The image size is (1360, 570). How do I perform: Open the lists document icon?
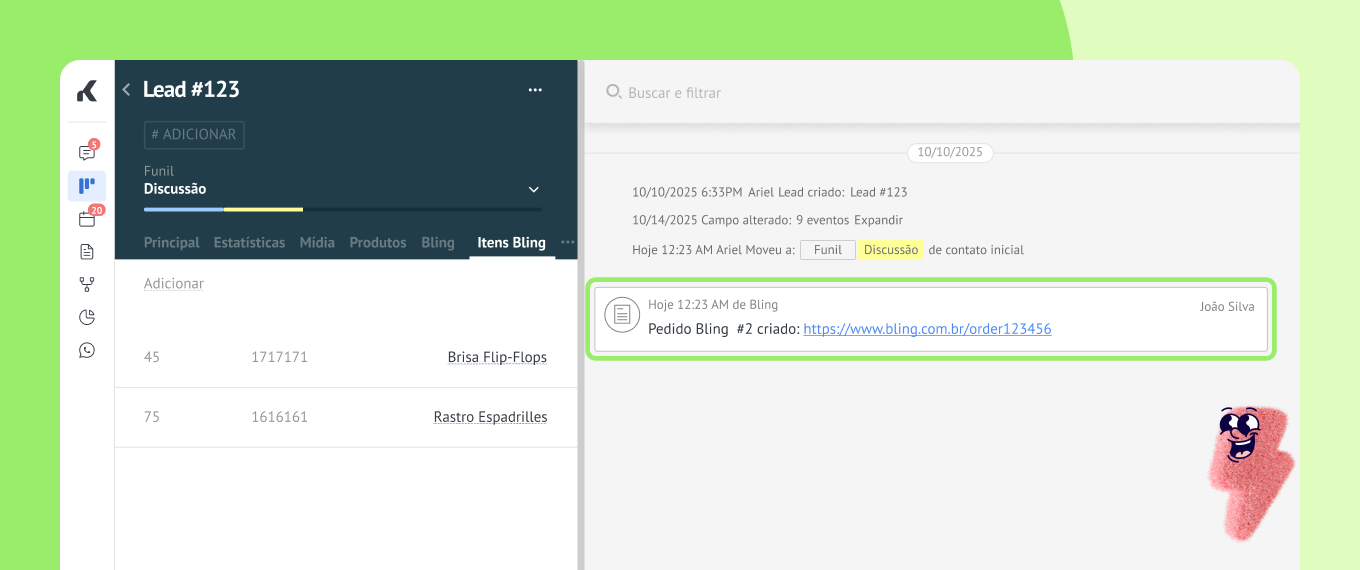(87, 252)
